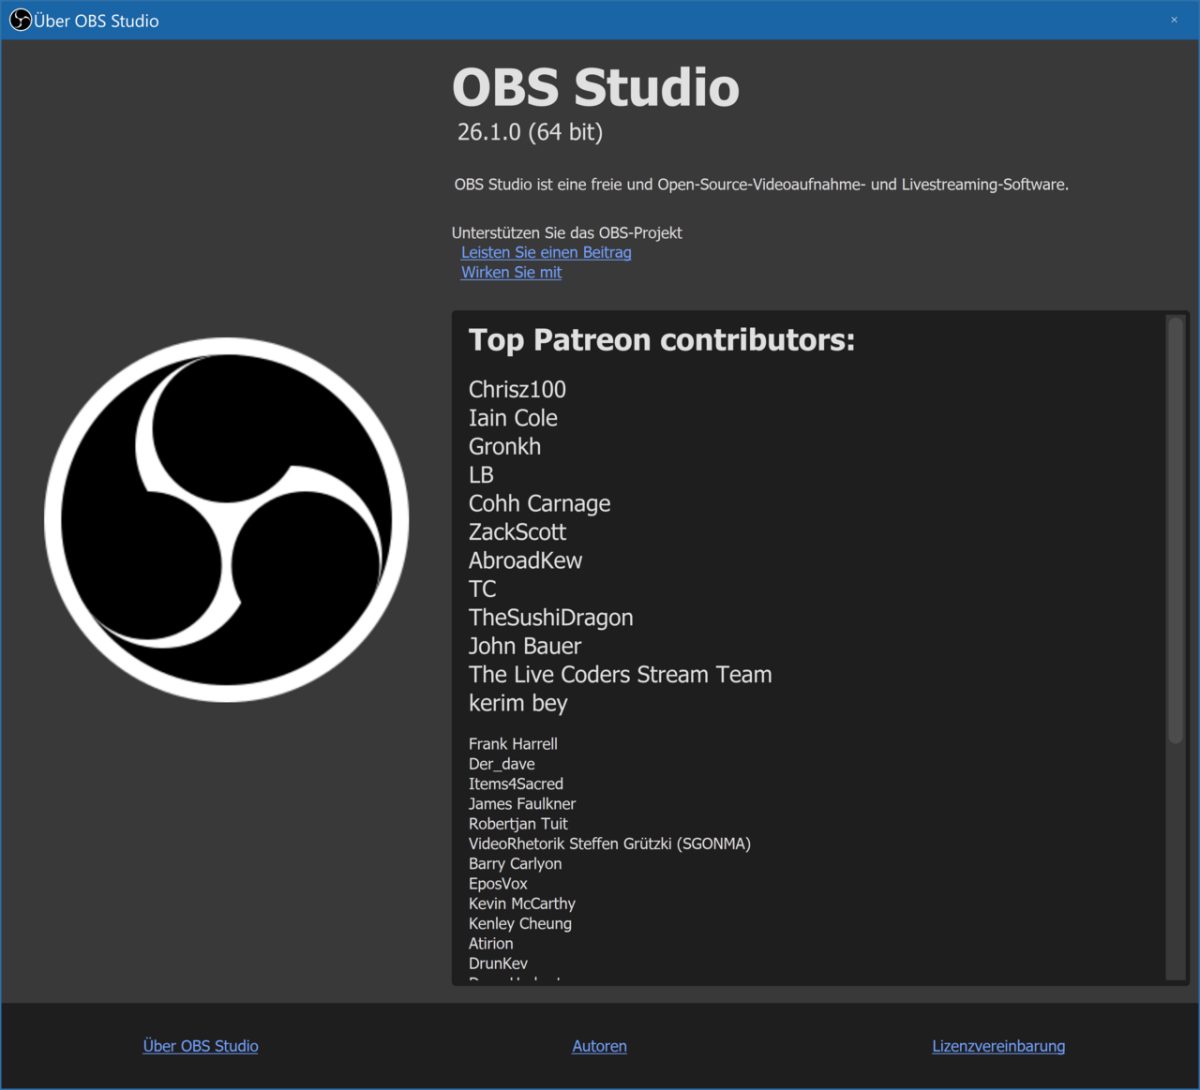The image size is (1200, 1090).
Task: Click the name 'James Faulkner'
Action: 522,804
